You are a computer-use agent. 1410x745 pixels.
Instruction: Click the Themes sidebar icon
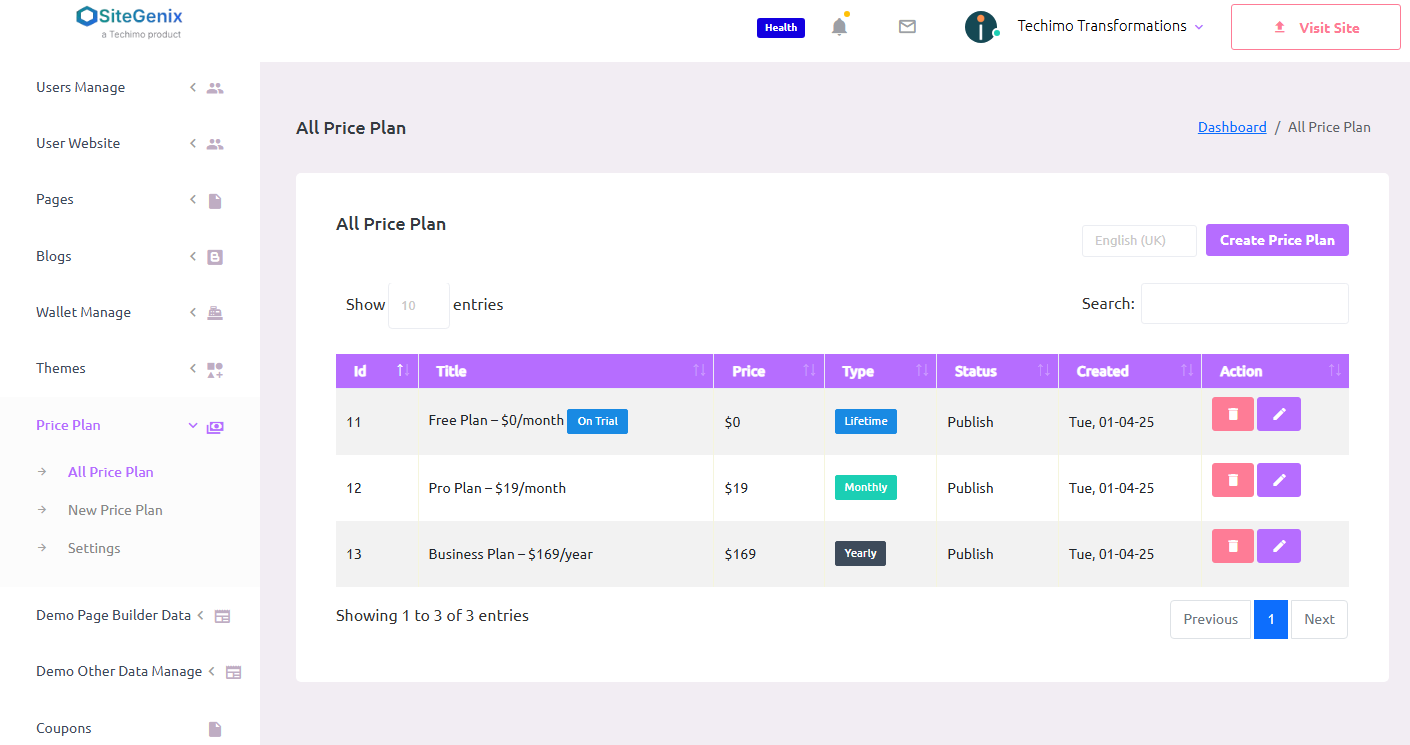coord(215,369)
